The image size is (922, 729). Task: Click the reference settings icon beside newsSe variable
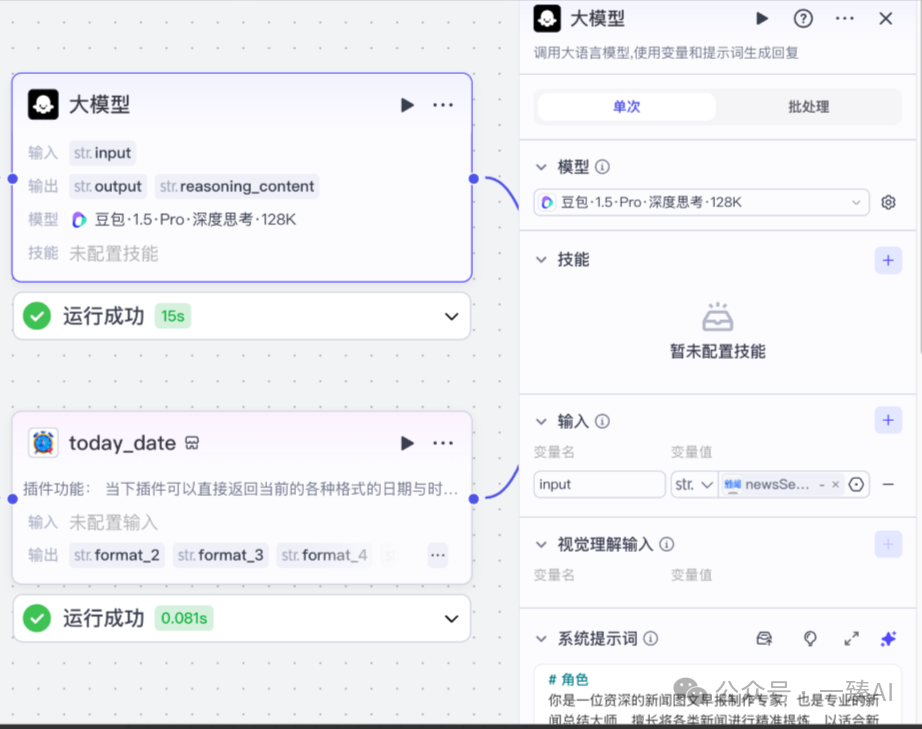[856, 484]
